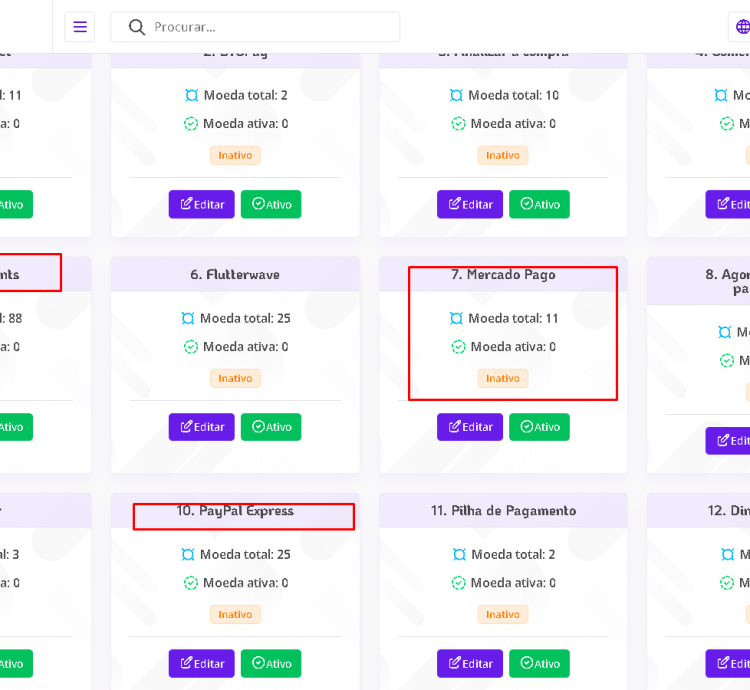Activate the Flutterwave gateway
Screen dimensions: 750x690
271,427
